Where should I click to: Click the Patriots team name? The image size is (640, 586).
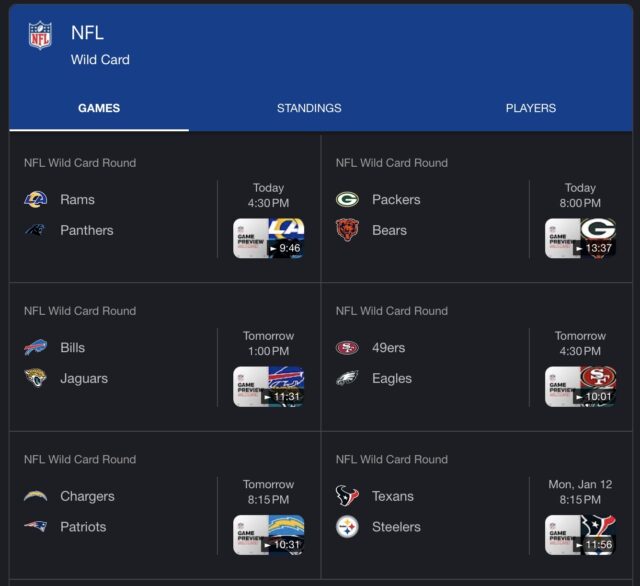coord(83,527)
